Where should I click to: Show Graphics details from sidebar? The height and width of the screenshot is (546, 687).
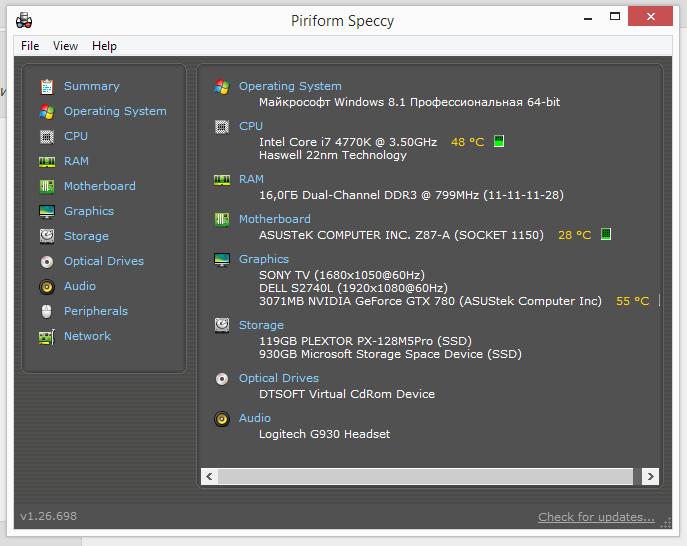point(89,211)
